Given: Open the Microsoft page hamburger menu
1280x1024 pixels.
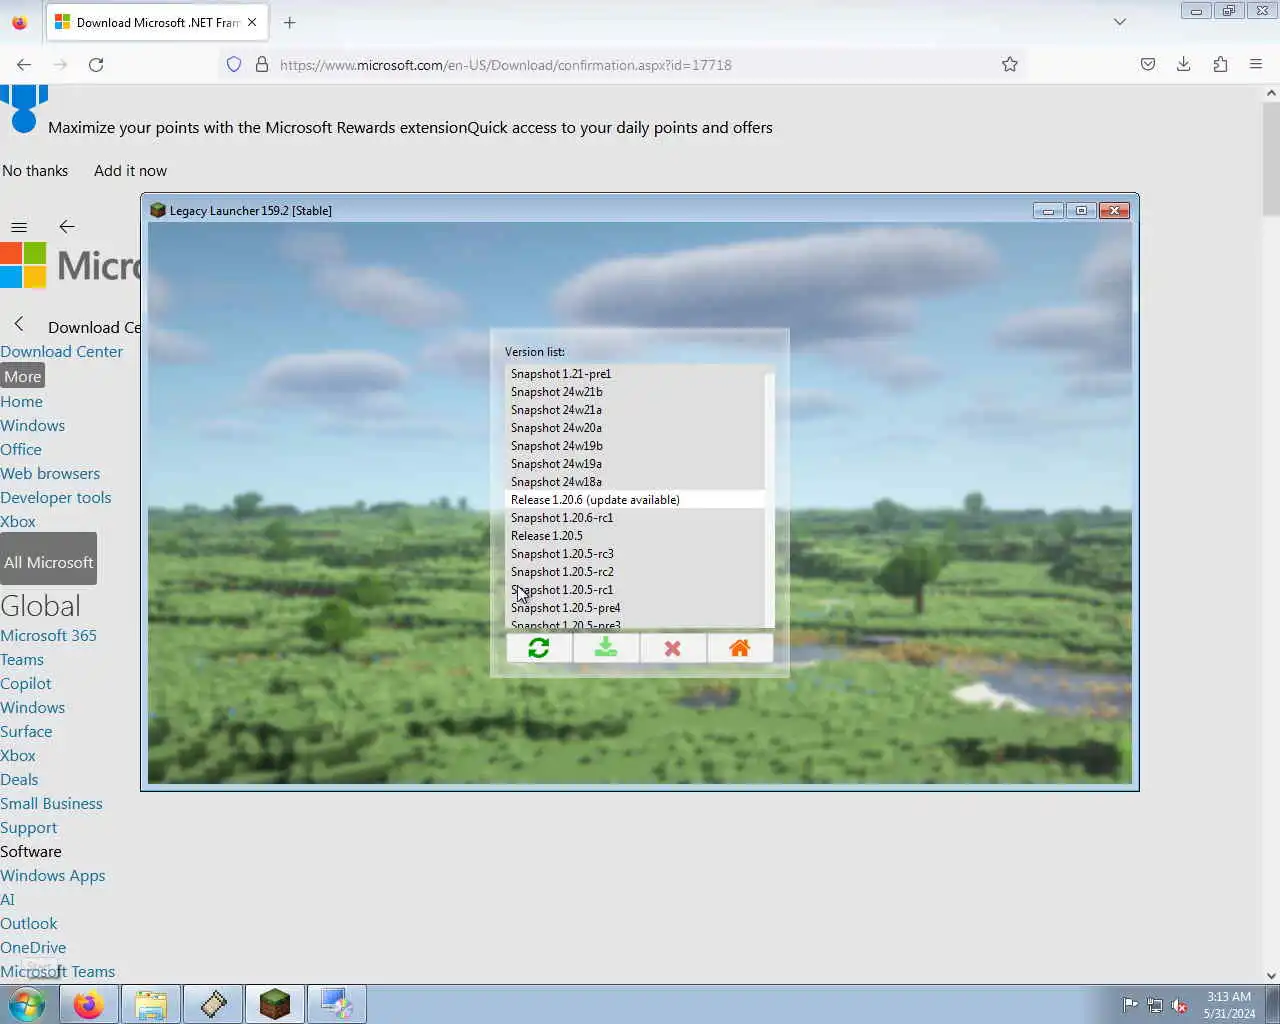Looking at the screenshot, I should (19, 227).
